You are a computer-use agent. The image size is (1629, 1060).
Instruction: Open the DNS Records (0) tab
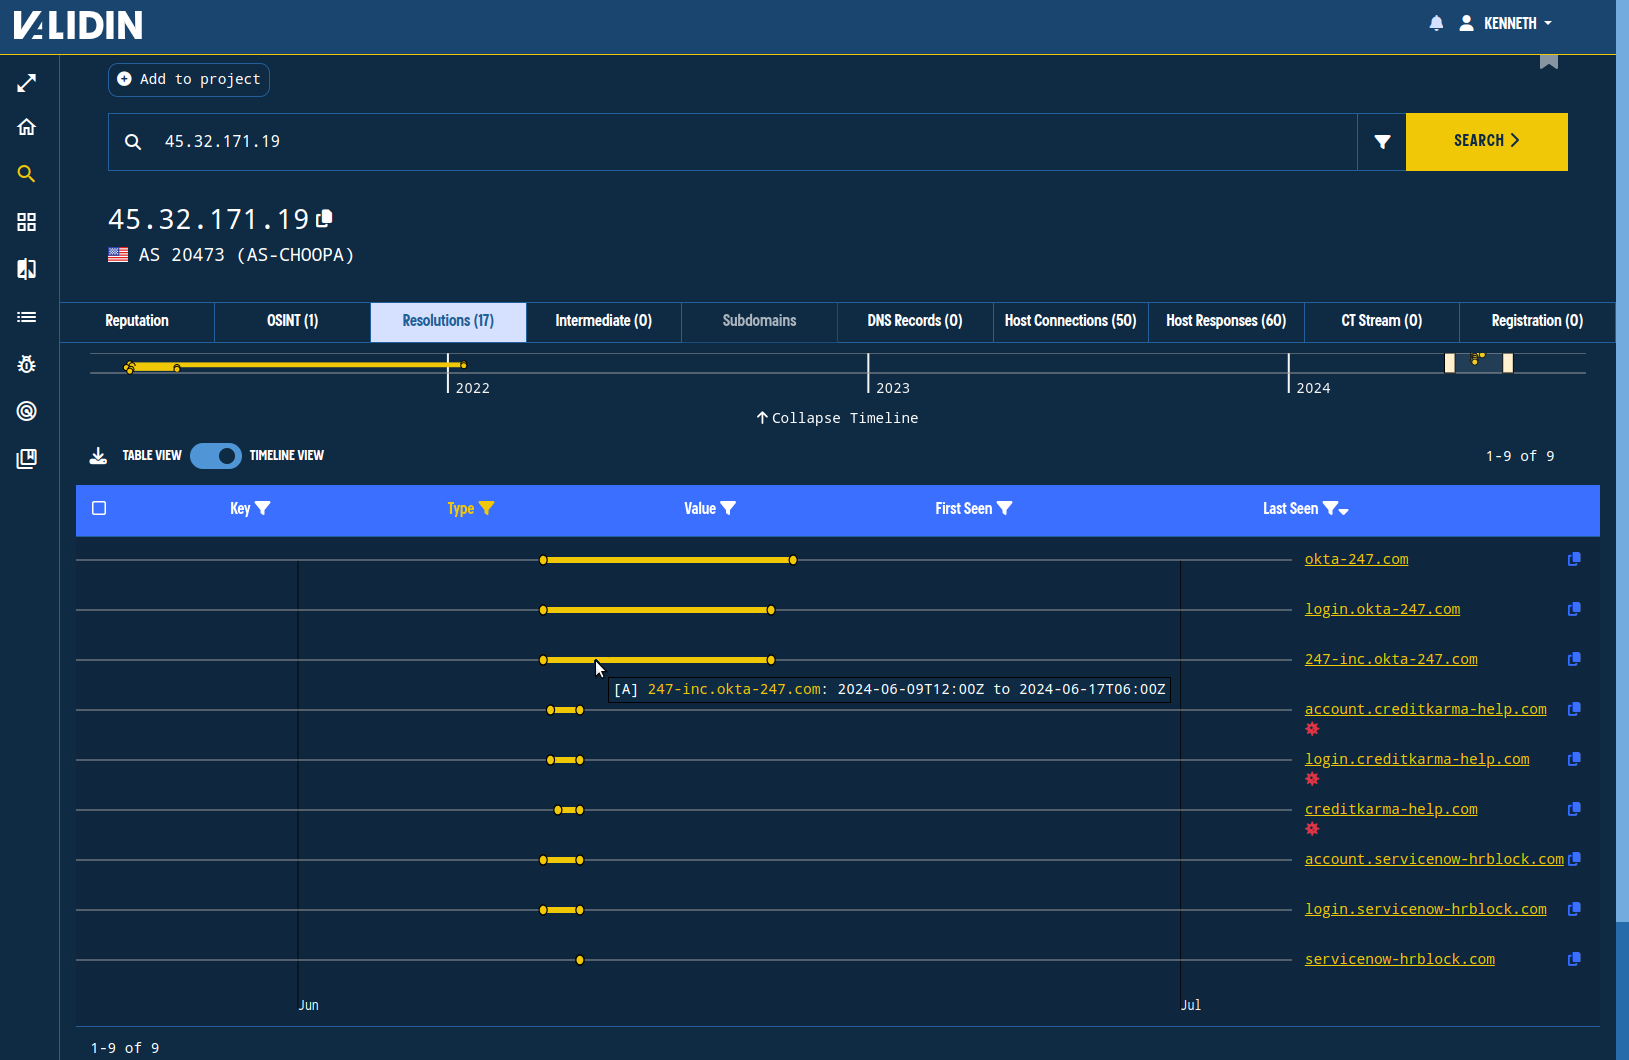[x=915, y=321]
